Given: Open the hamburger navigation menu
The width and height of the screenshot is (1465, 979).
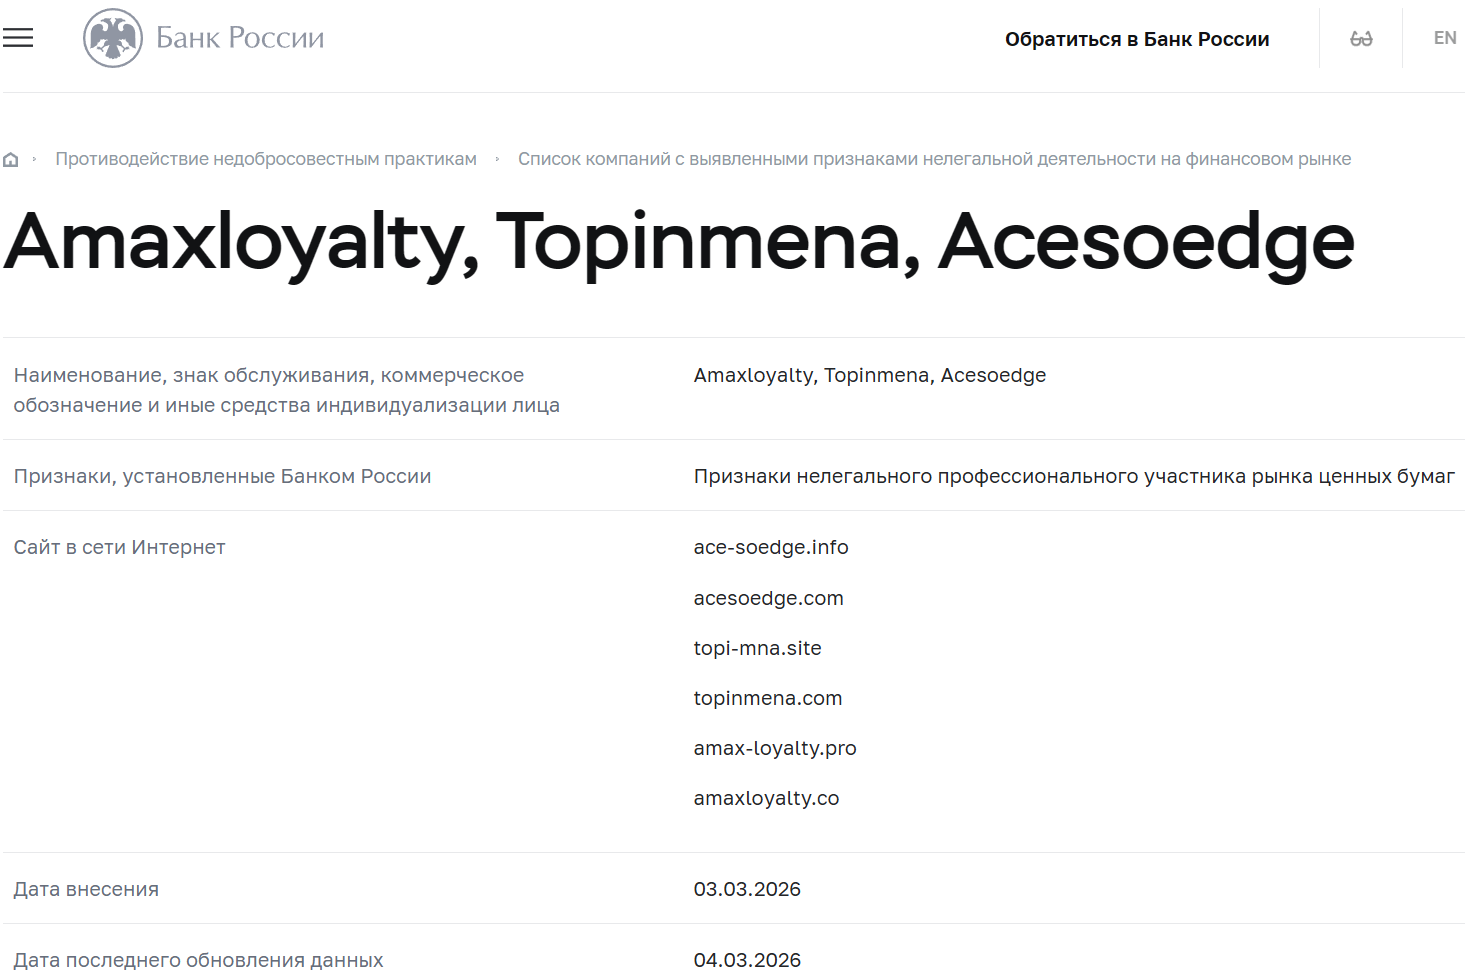Looking at the screenshot, I should 18,38.
